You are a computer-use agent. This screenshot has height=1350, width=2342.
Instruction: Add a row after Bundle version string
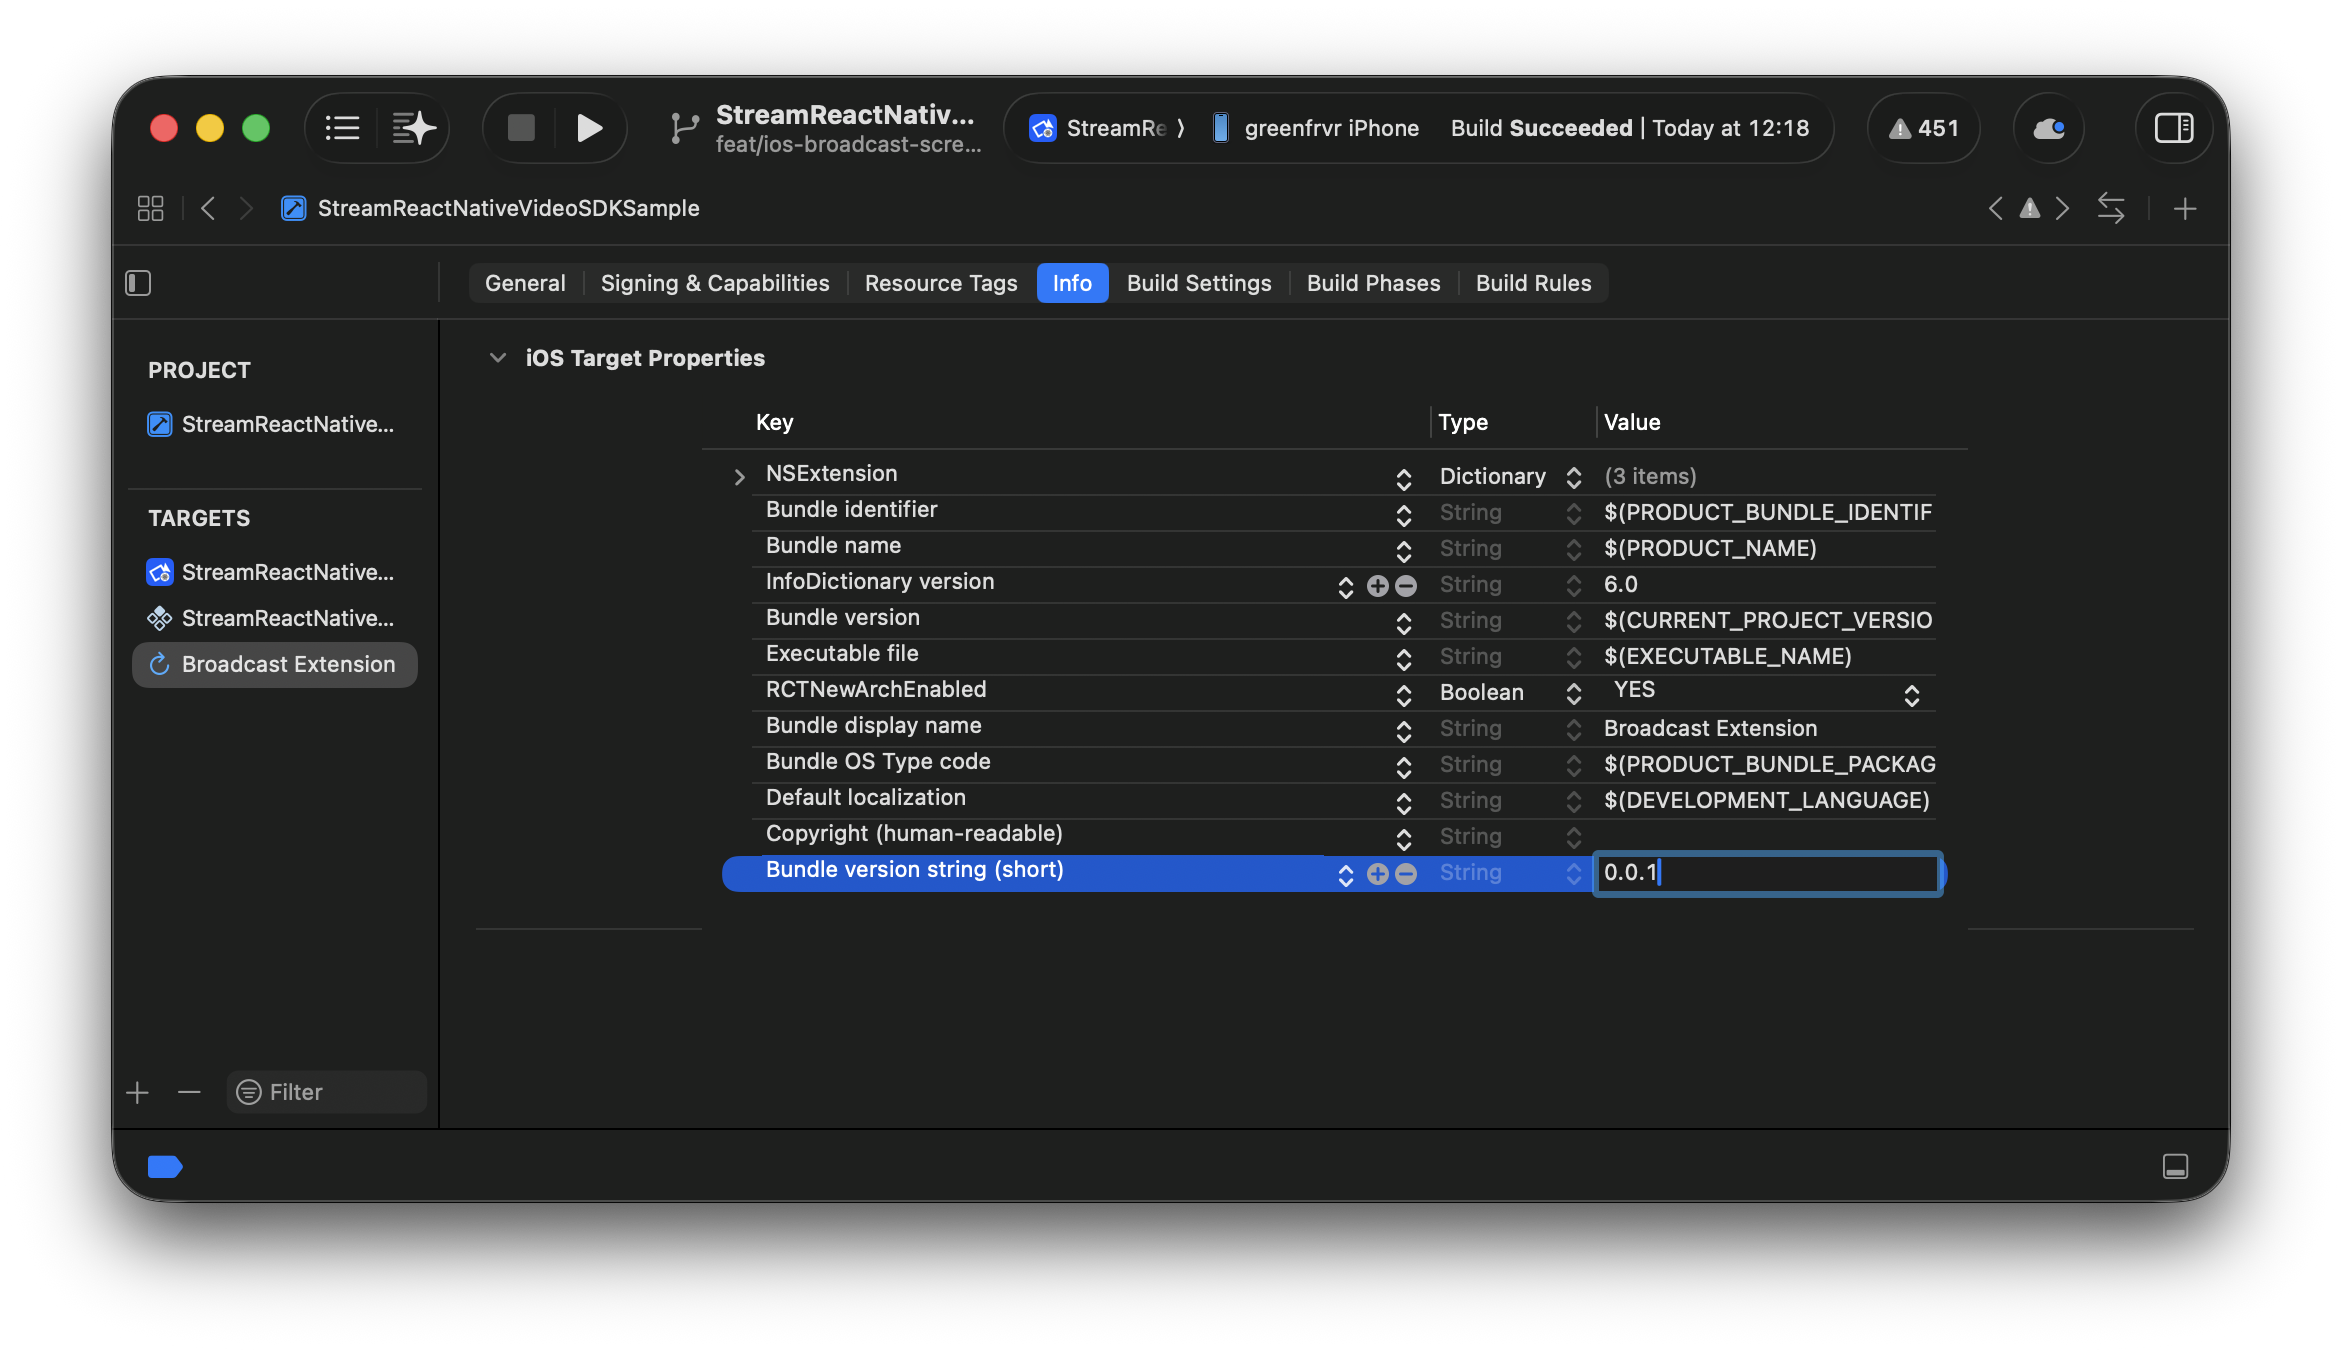1377,874
